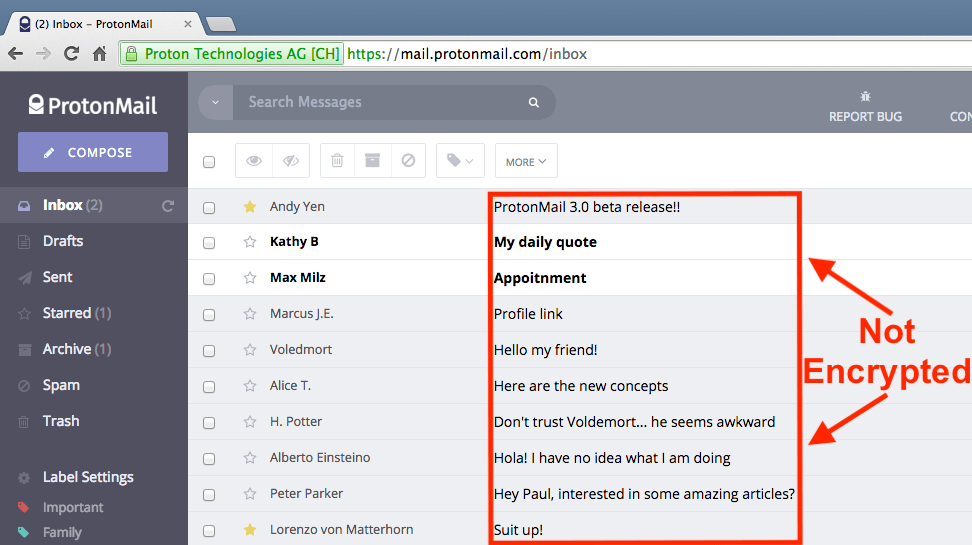Filter by the Family label
This screenshot has height=545, width=972.
pyautogui.click(x=62, y=532)
